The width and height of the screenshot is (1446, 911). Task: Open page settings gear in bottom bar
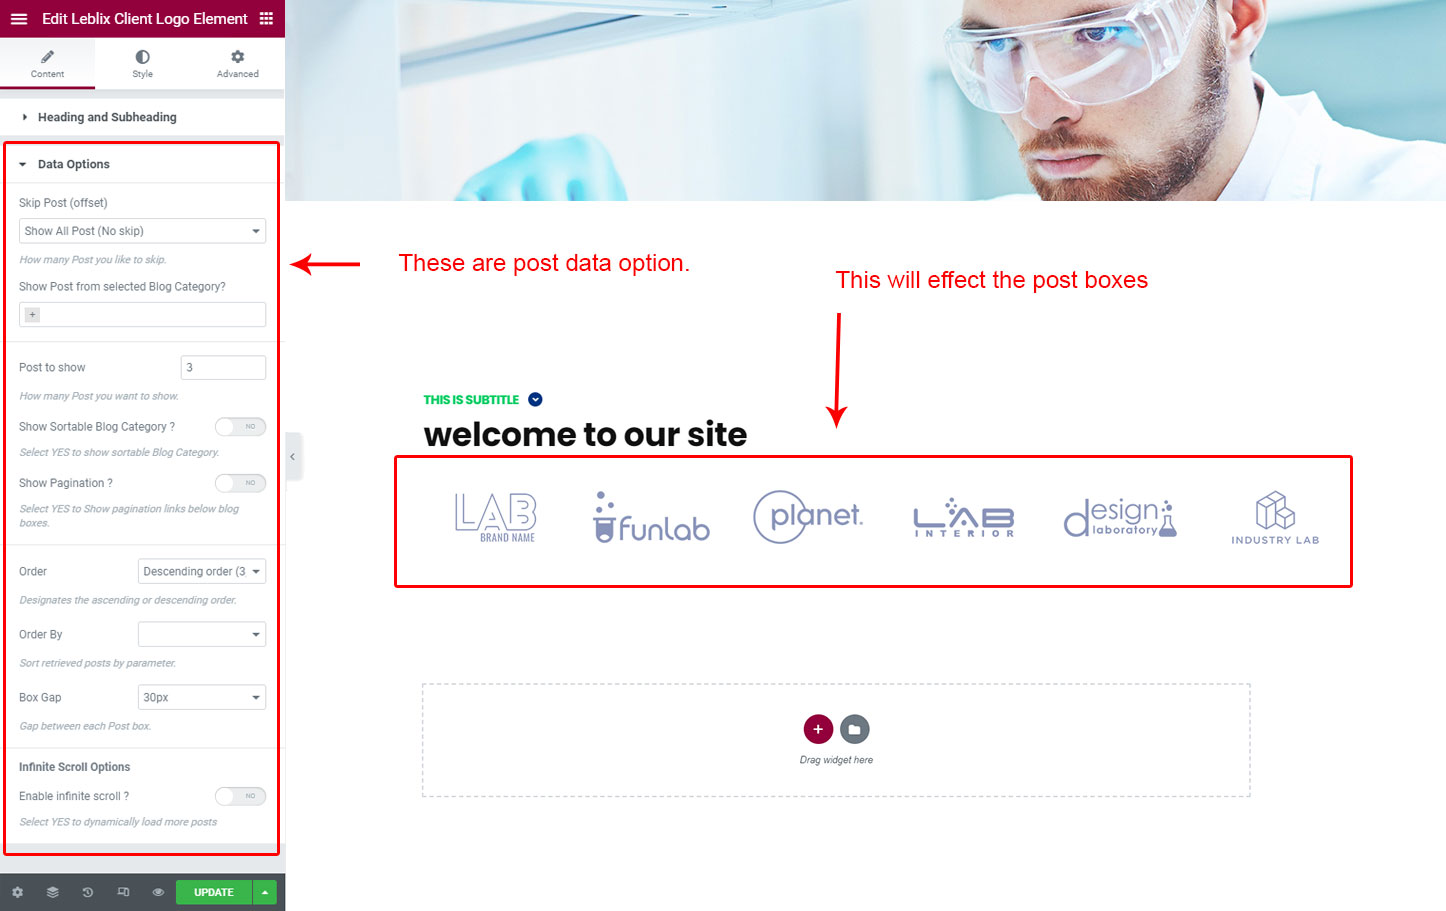17,892
